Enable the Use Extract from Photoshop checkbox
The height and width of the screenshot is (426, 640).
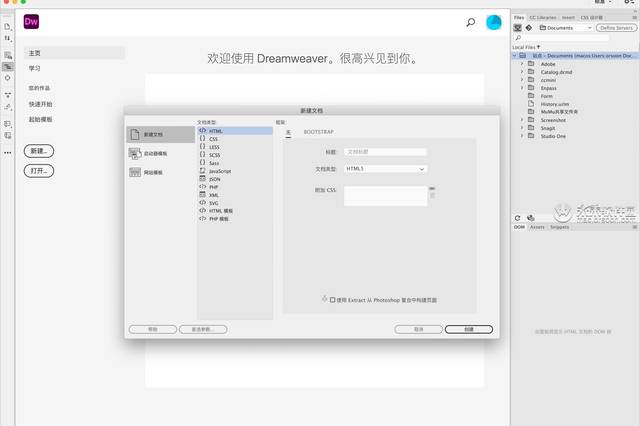(x=333, y=300)
